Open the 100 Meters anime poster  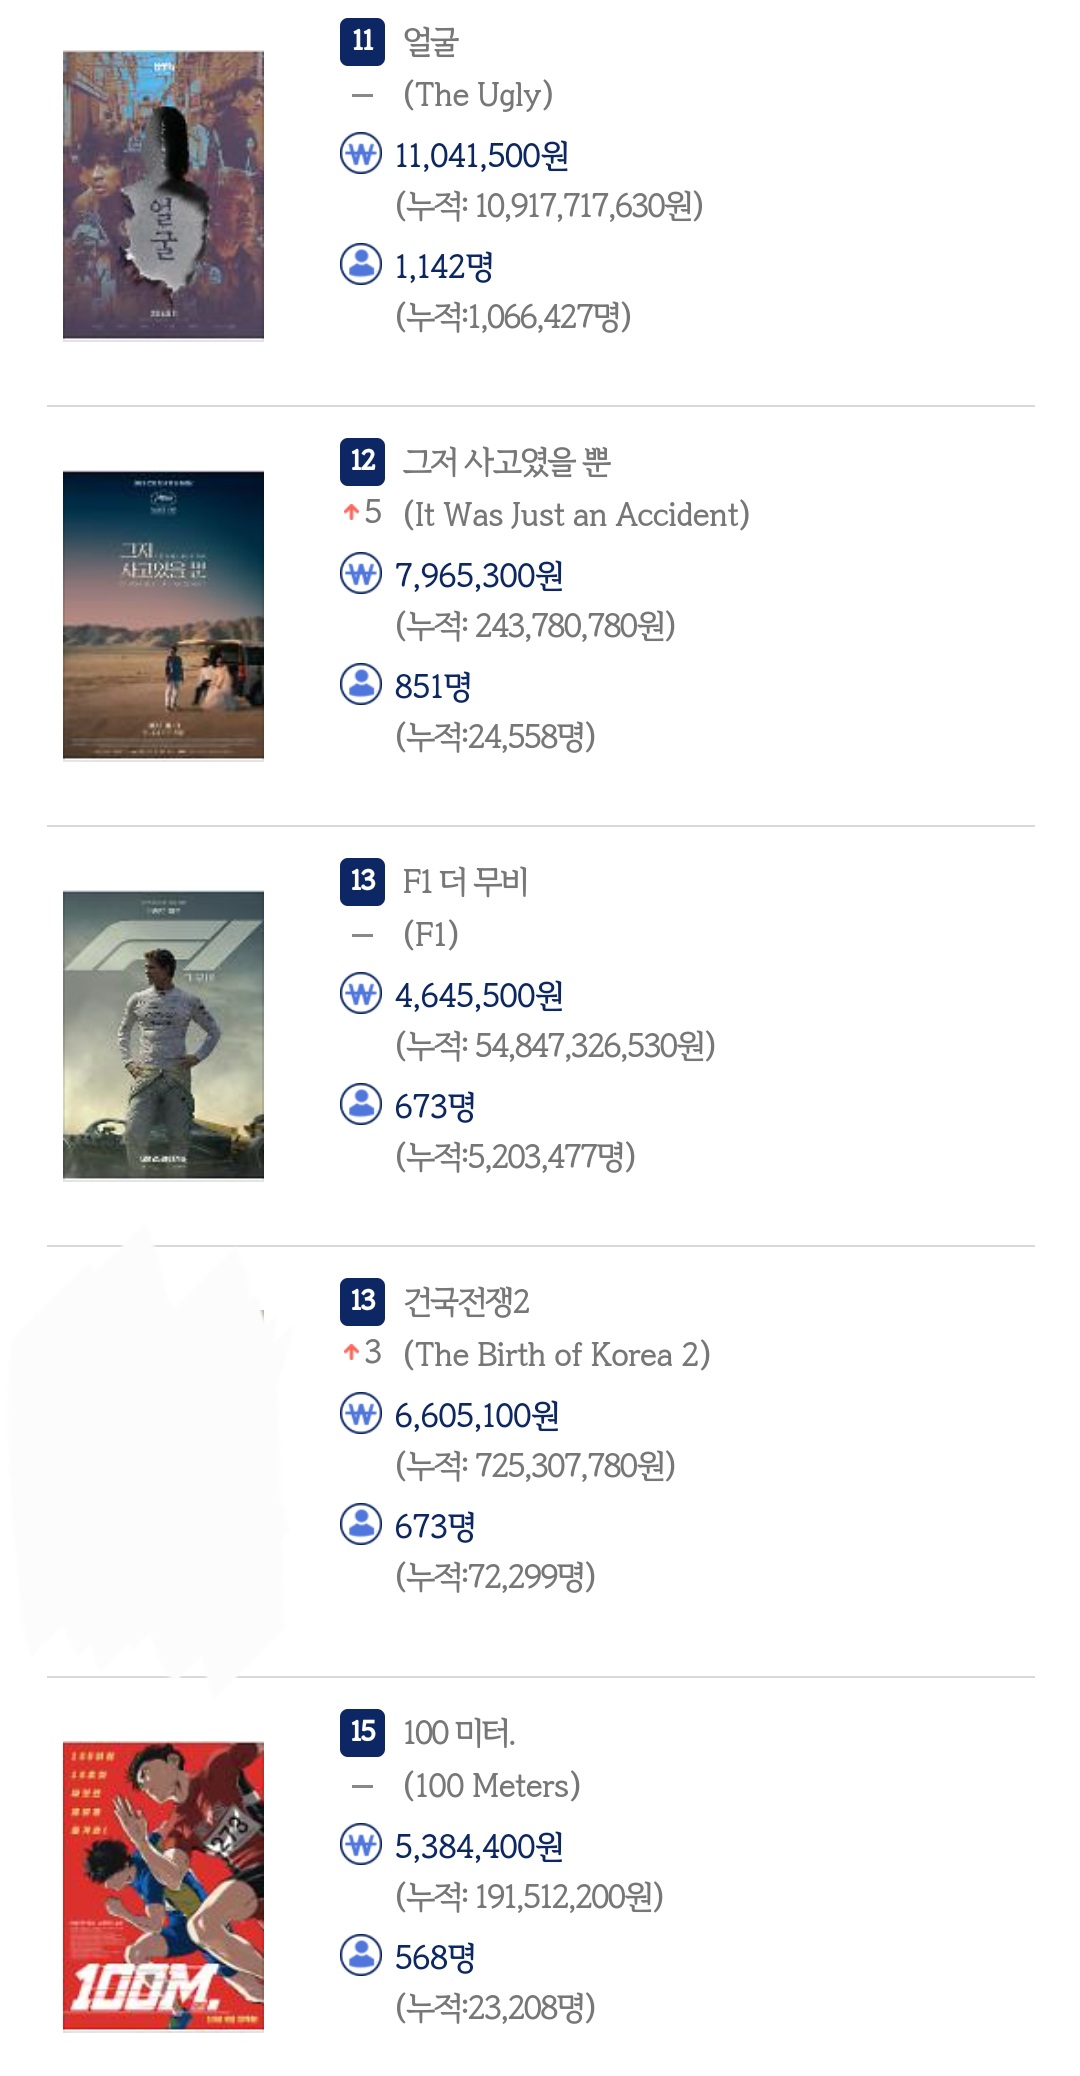163,1886
